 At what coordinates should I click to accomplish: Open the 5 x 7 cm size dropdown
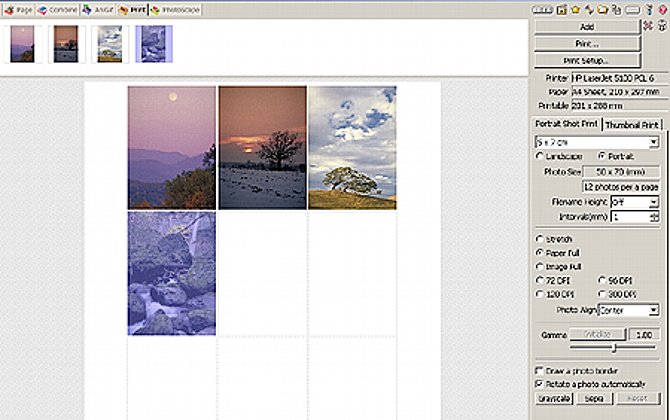(653, 142)
